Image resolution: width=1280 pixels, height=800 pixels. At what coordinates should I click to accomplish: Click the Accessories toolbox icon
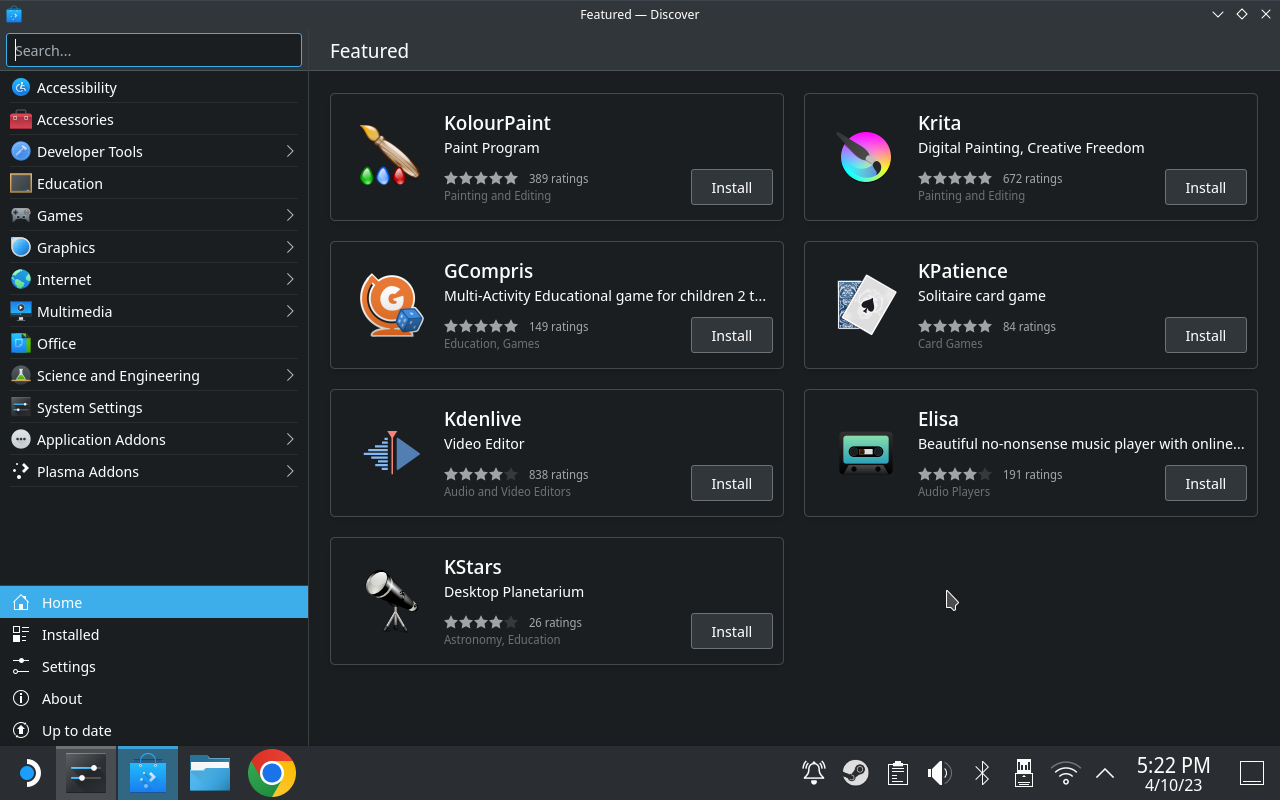[21, 120]
